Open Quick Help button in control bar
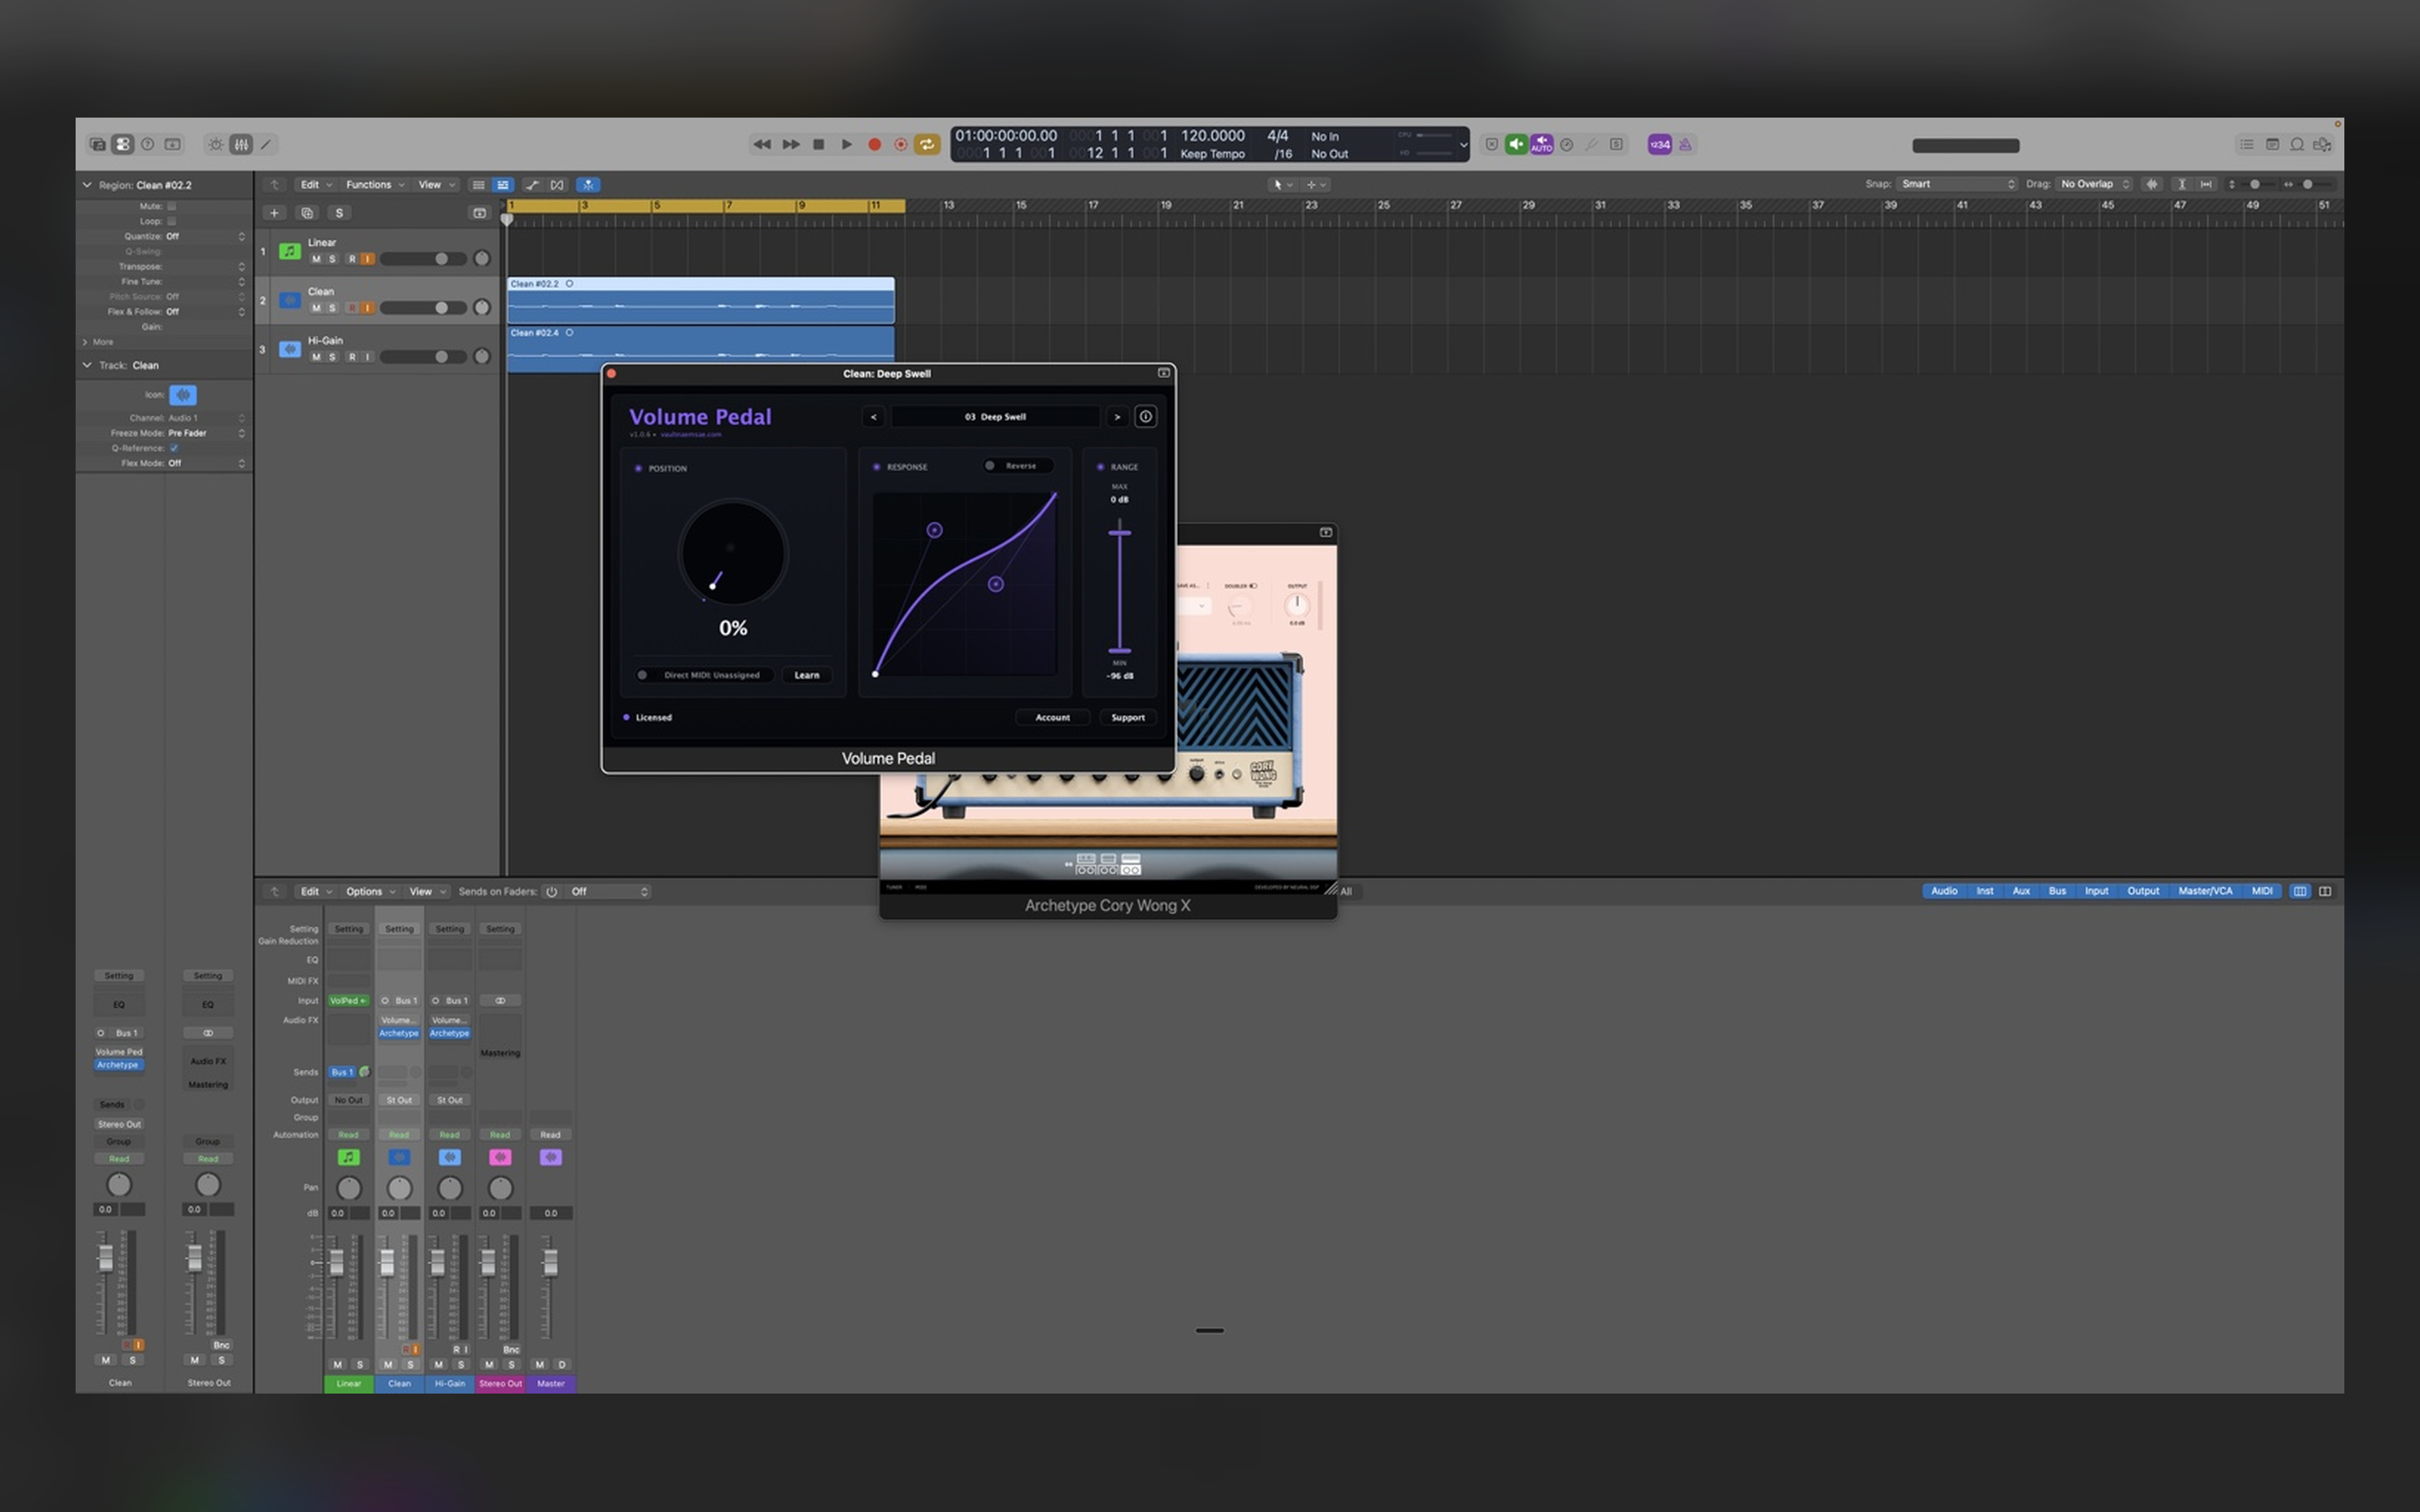This screenshot has height=1512, width=2420. pyautogui.click(x=147, y=144)
